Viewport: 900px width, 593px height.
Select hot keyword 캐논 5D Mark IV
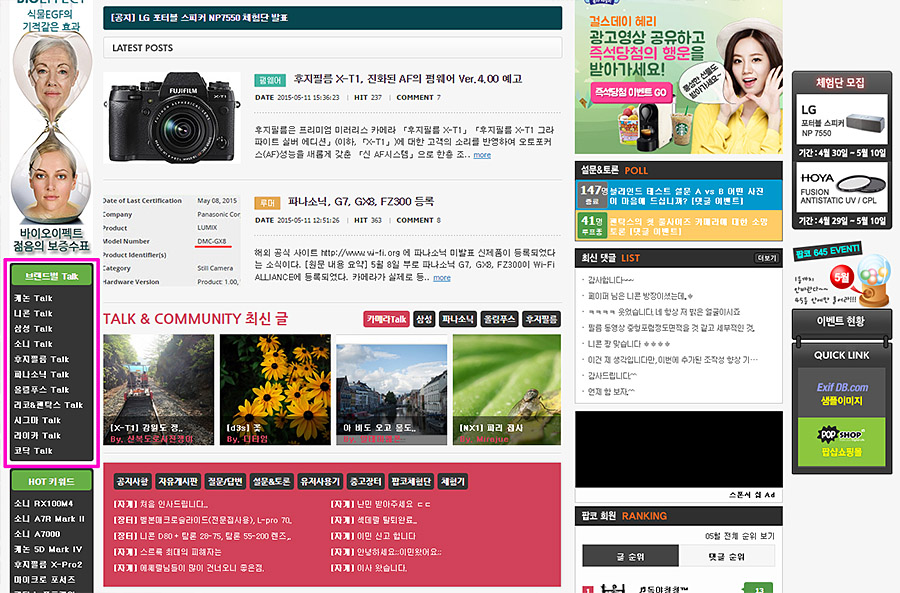48,549
